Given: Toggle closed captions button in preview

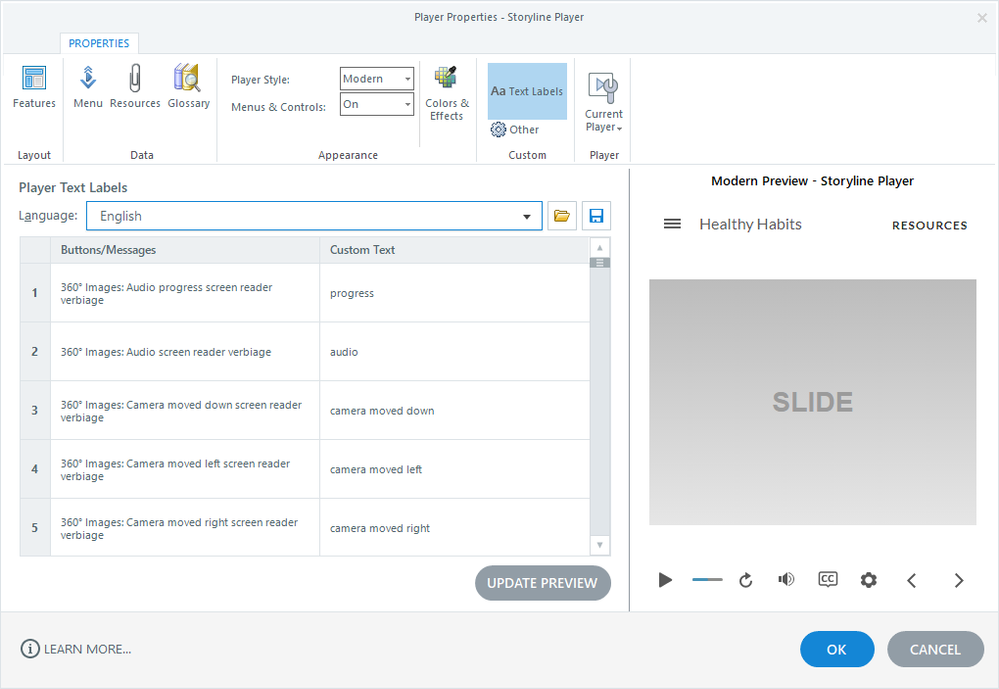Looking at the screenshot, I should (x=827, y=580).
